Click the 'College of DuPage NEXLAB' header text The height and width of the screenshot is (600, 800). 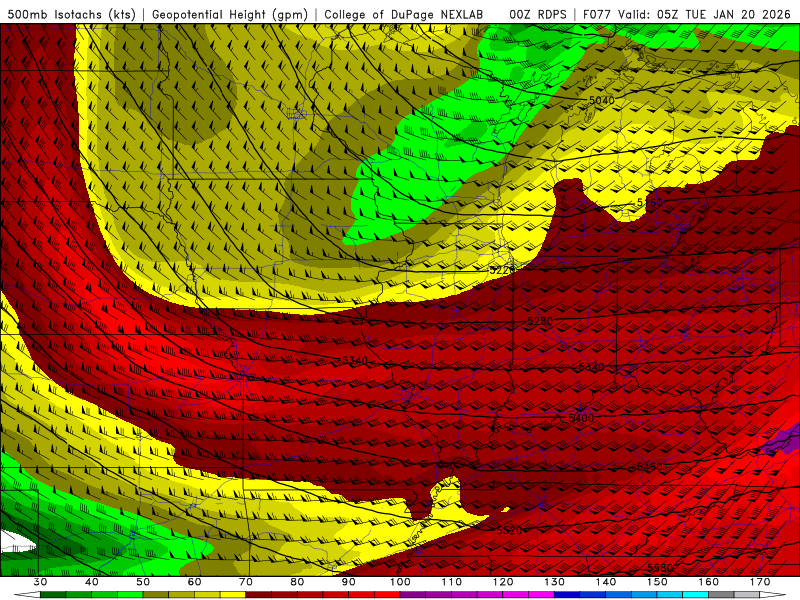(404, 14)
